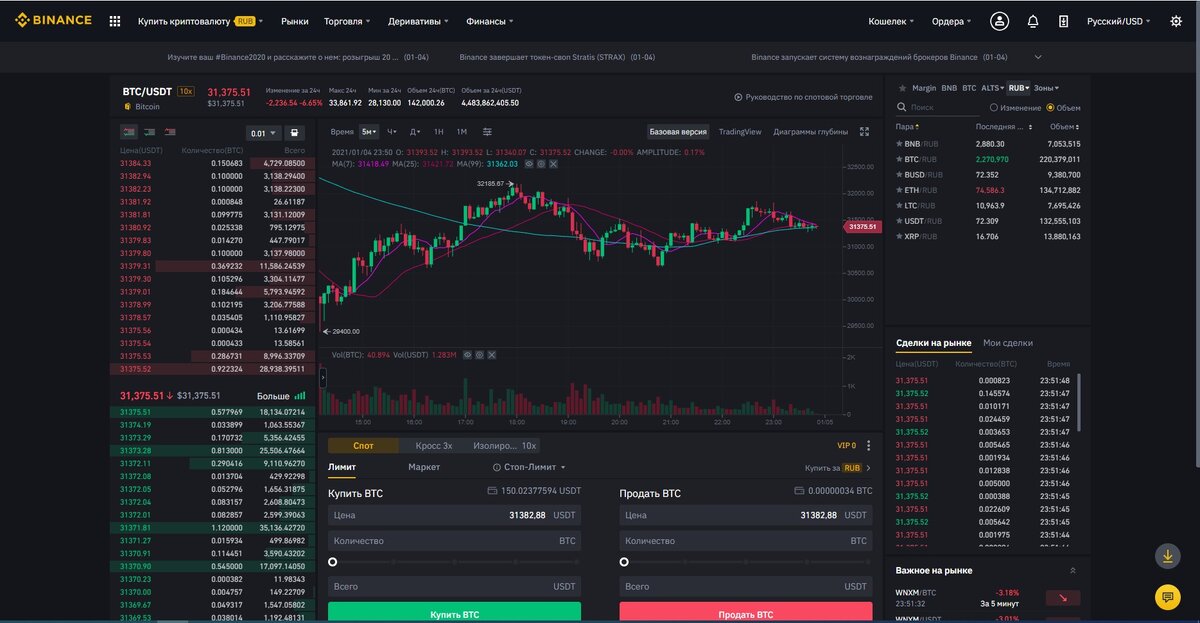Open the ALTS market dropdown
The width and height of the screenshot is (1200, 623).
(993, 88)
